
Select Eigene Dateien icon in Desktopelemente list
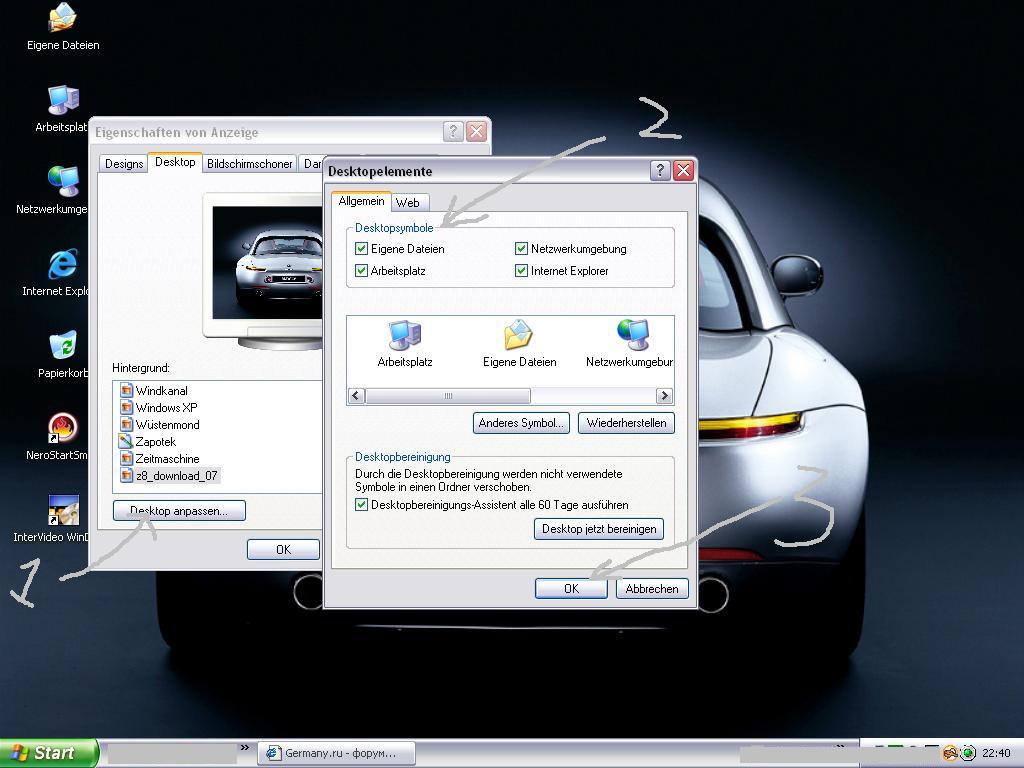tap(519, 344)
